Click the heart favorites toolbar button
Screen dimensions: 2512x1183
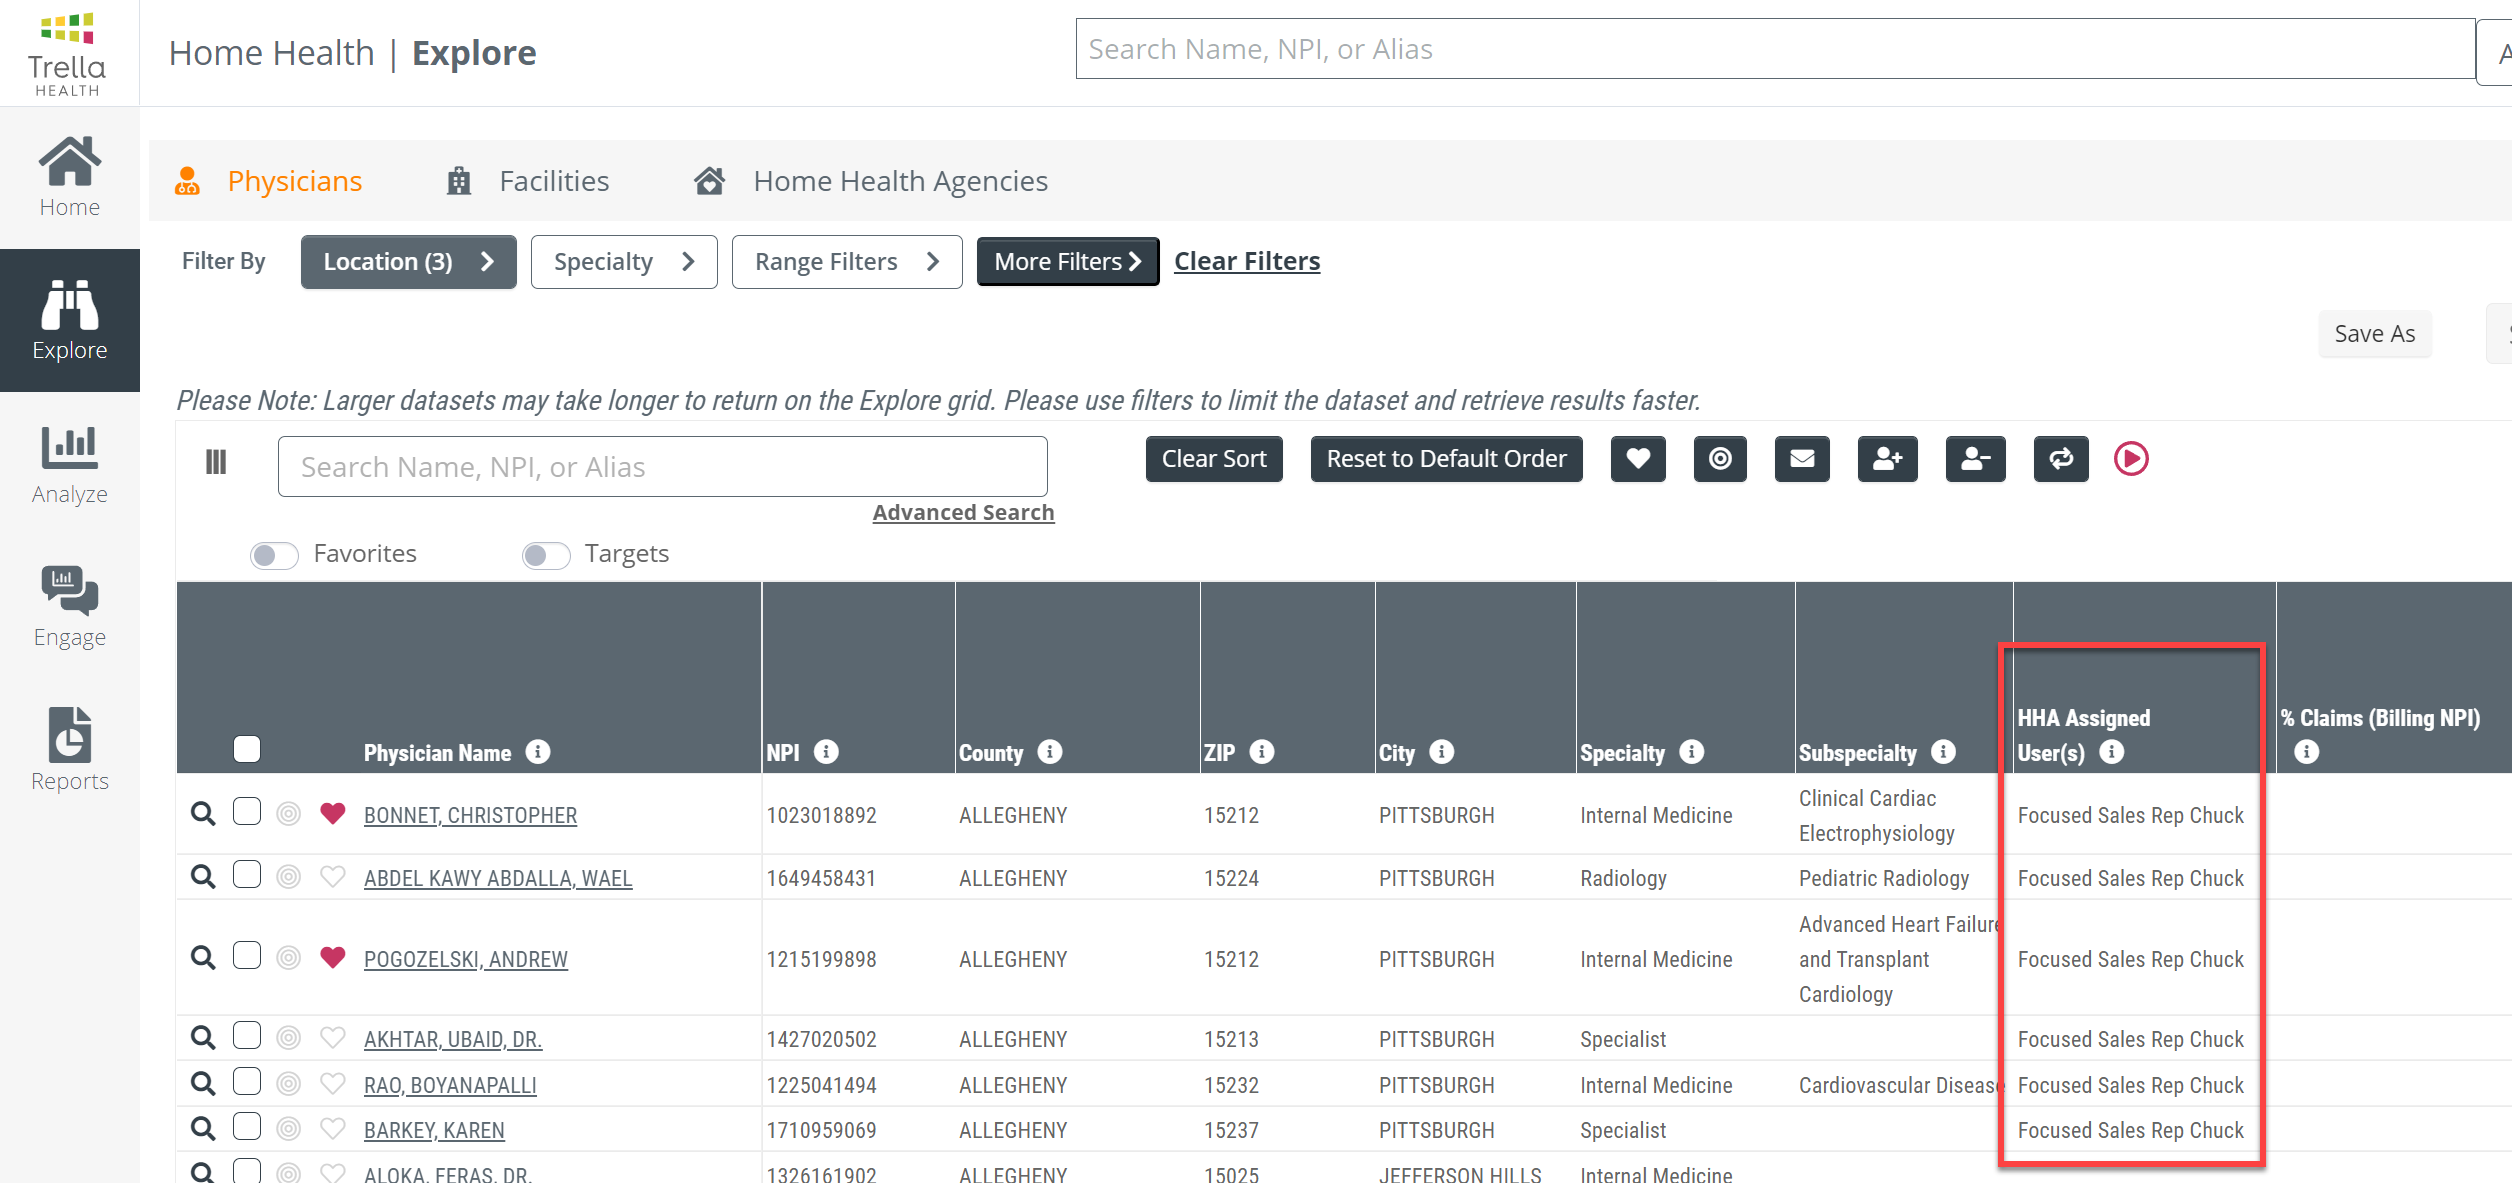(x=1638, y=459)
